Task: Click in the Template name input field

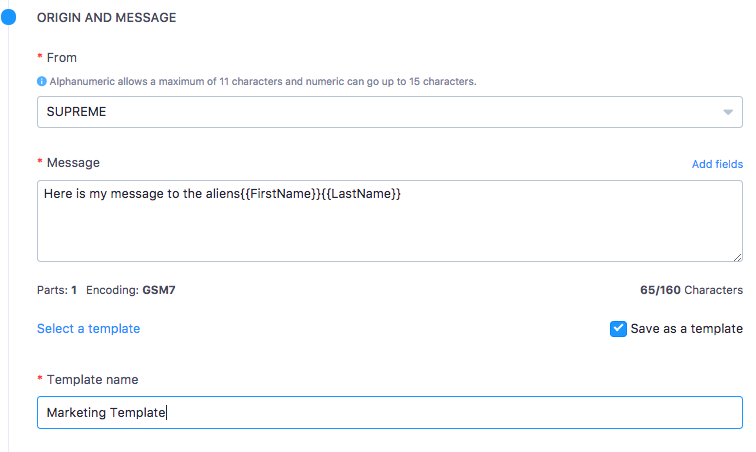Action: tap(390, 412)
